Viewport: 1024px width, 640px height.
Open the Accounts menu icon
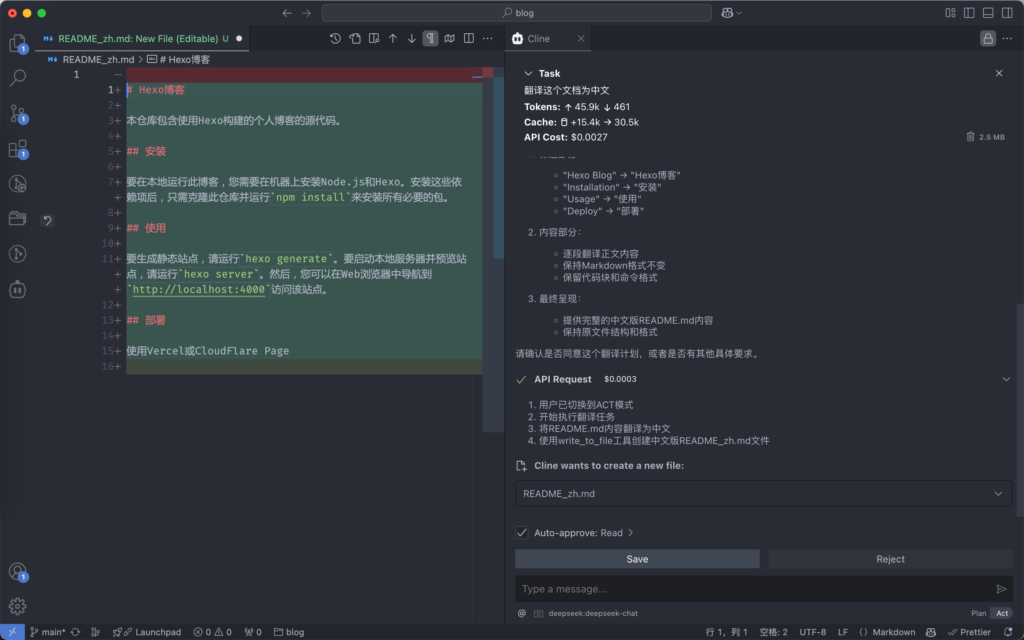(x=18, y=571)
